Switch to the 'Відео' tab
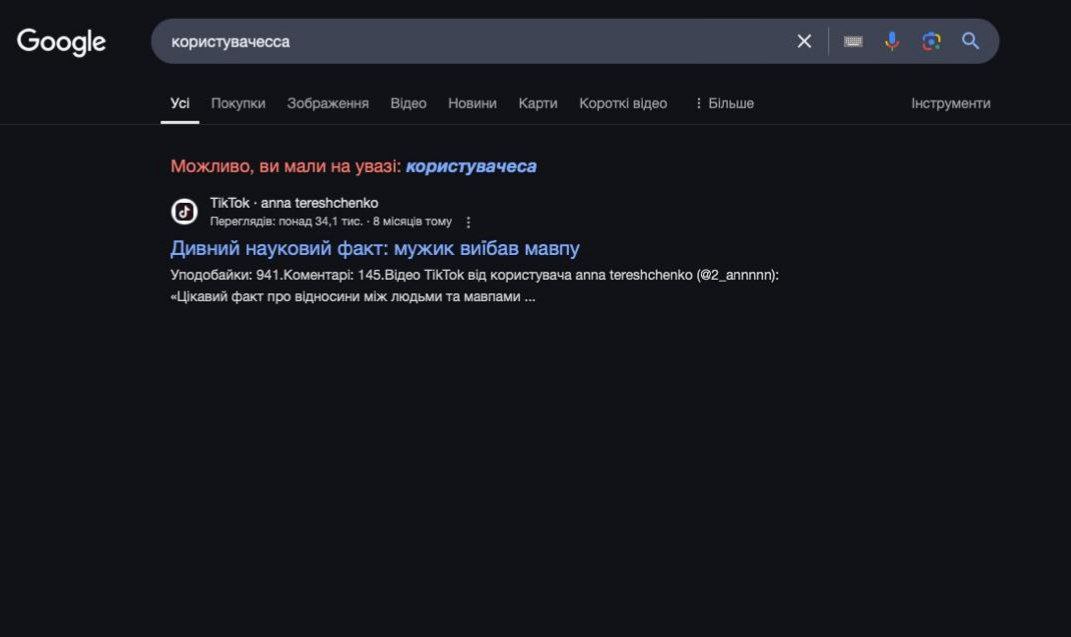The image size is (1071, 637). (x=408, y=103)
